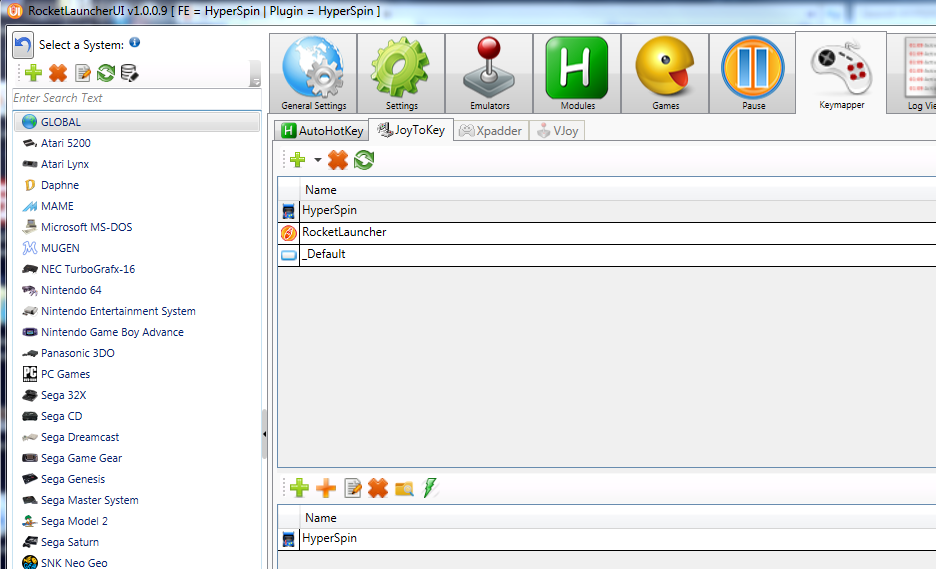This screenshot has height=569, width=936.
Task: Switch to the Xpadder tab
Action: click(491, 131)
